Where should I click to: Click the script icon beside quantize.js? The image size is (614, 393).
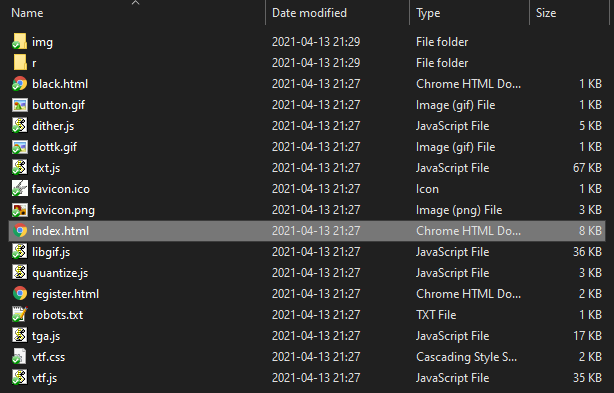click(x=20, y=273)
